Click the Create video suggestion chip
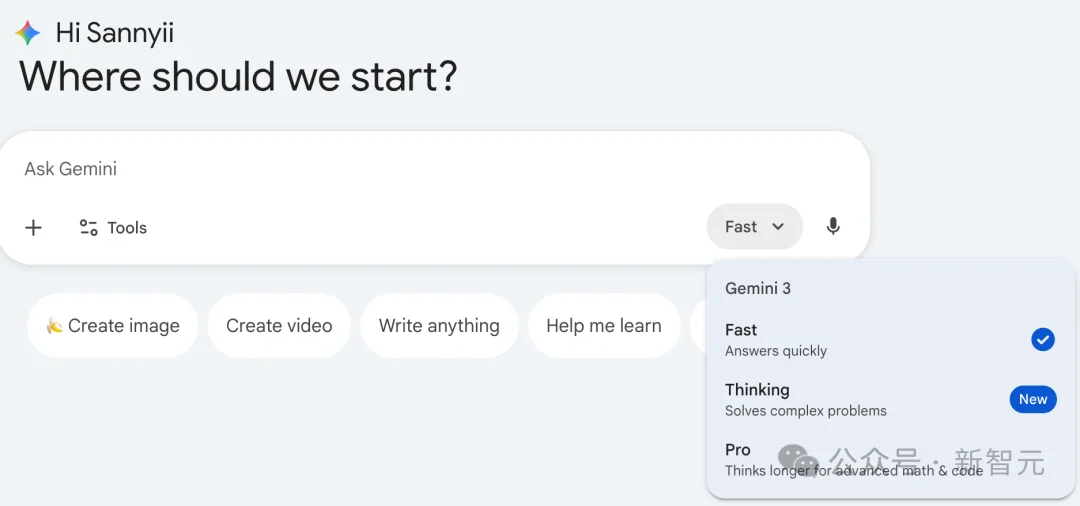 tap(279, 326)
